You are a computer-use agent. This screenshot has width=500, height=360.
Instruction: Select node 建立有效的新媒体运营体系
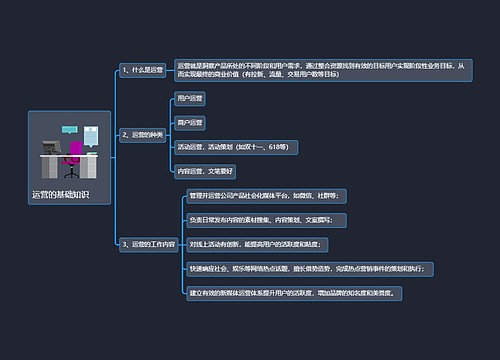coord(294,293)
